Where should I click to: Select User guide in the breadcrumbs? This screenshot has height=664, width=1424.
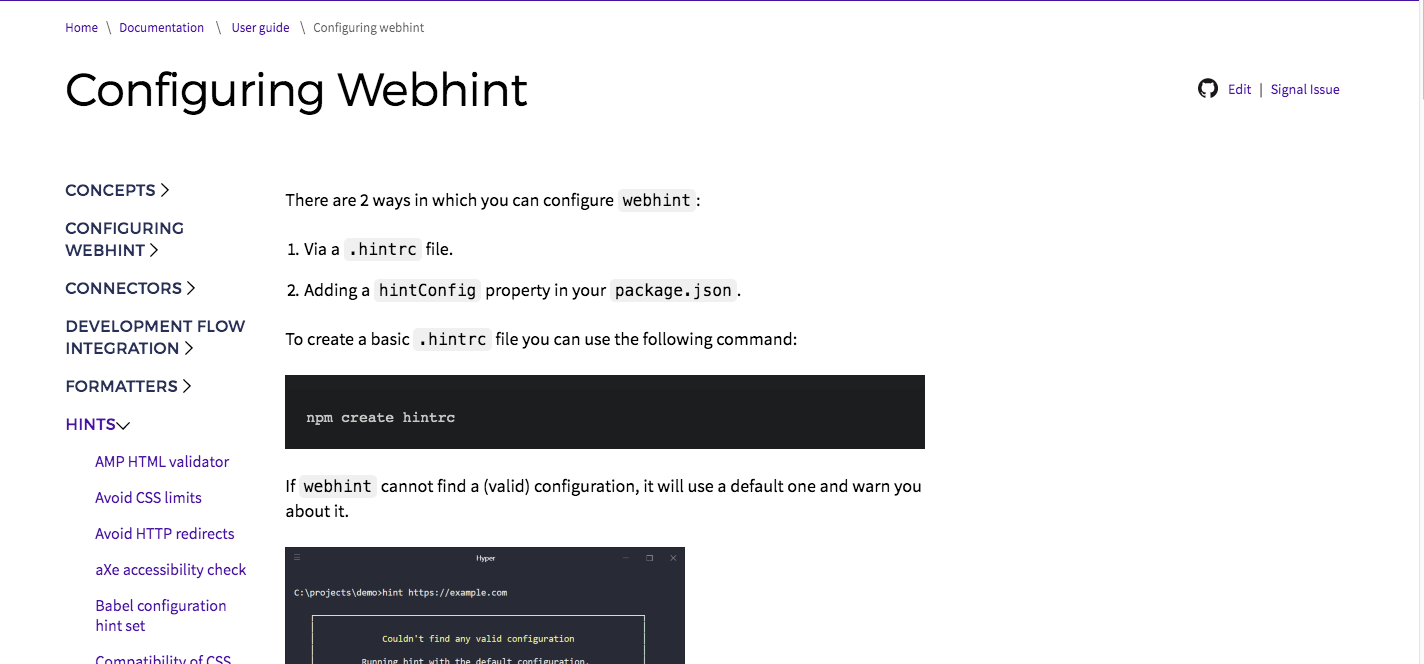point(260,27)
